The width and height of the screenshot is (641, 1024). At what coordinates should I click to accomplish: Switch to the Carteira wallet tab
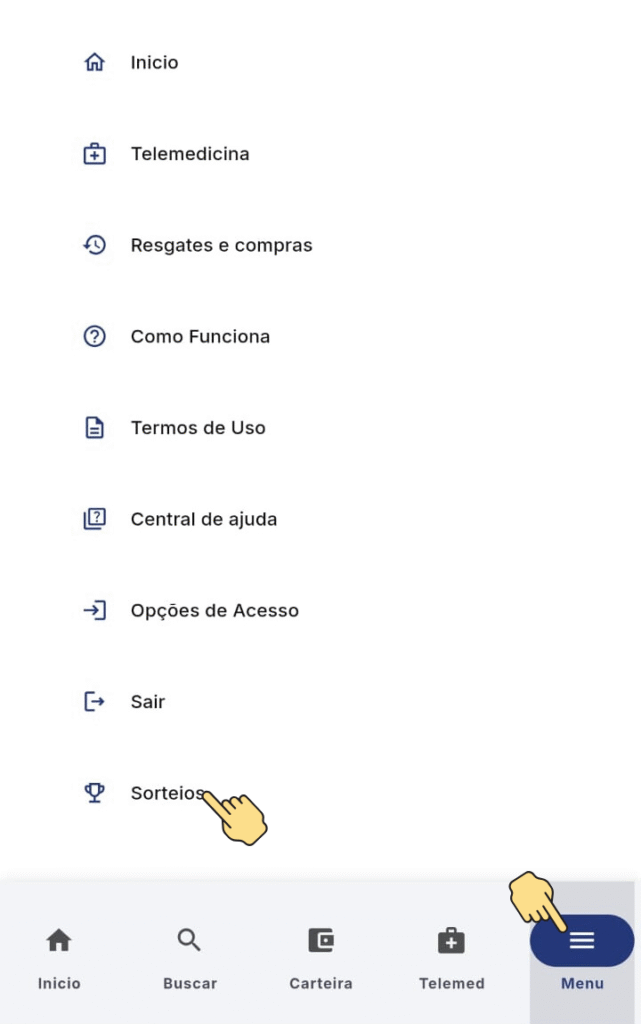[320, 959]
